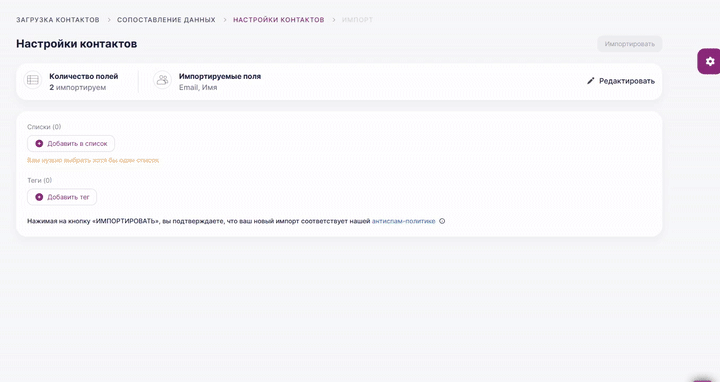
Task: Click the info icon after антиспам-политике
Action: pyautogui.click(x=442, y=221)
